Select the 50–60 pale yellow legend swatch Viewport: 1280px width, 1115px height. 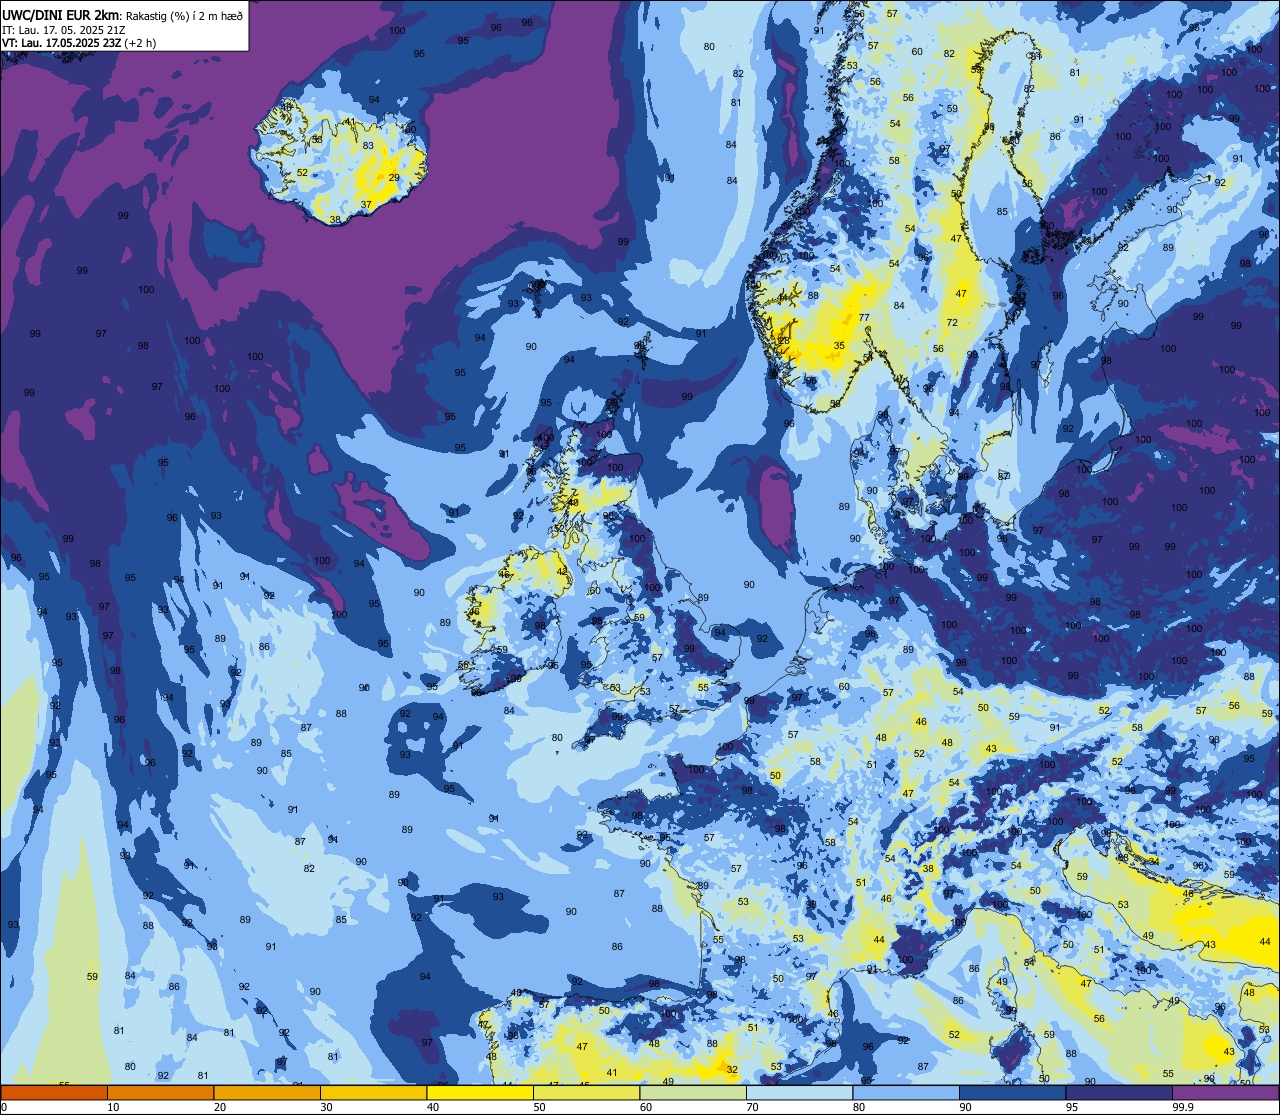tap(586, 1093)
